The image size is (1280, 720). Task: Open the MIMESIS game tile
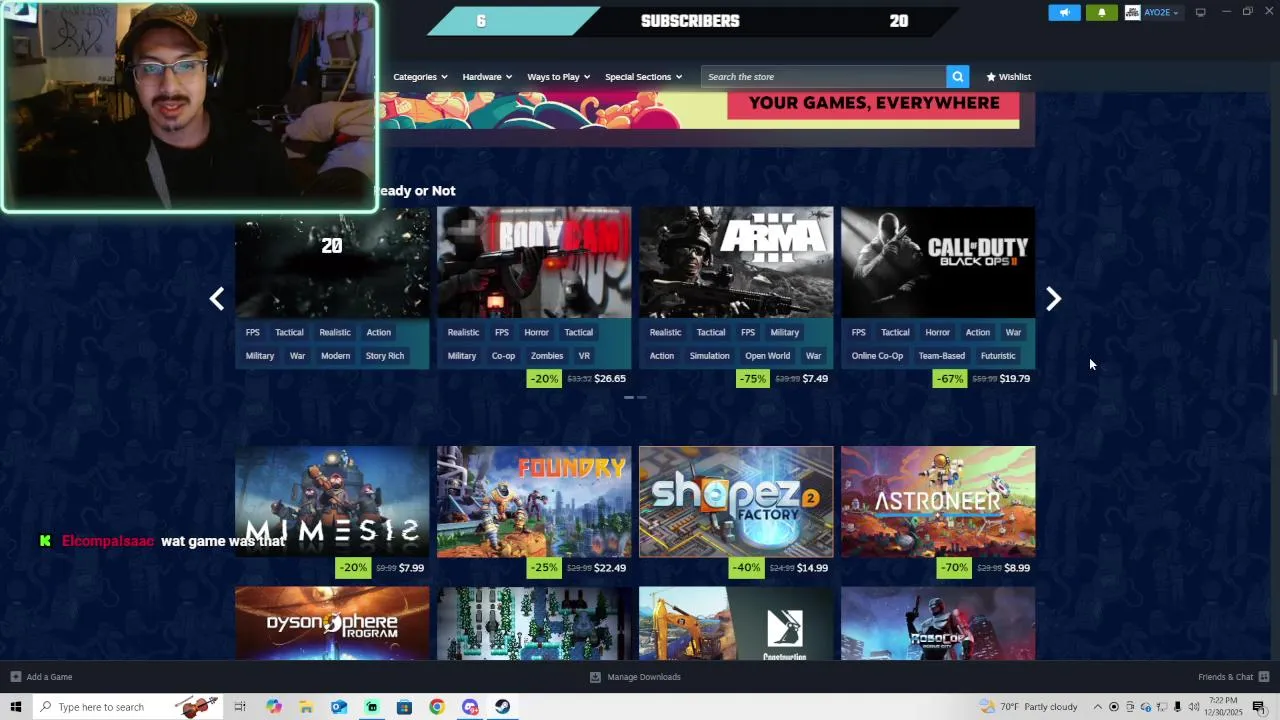pyautogui.click(x=332, y=501)
